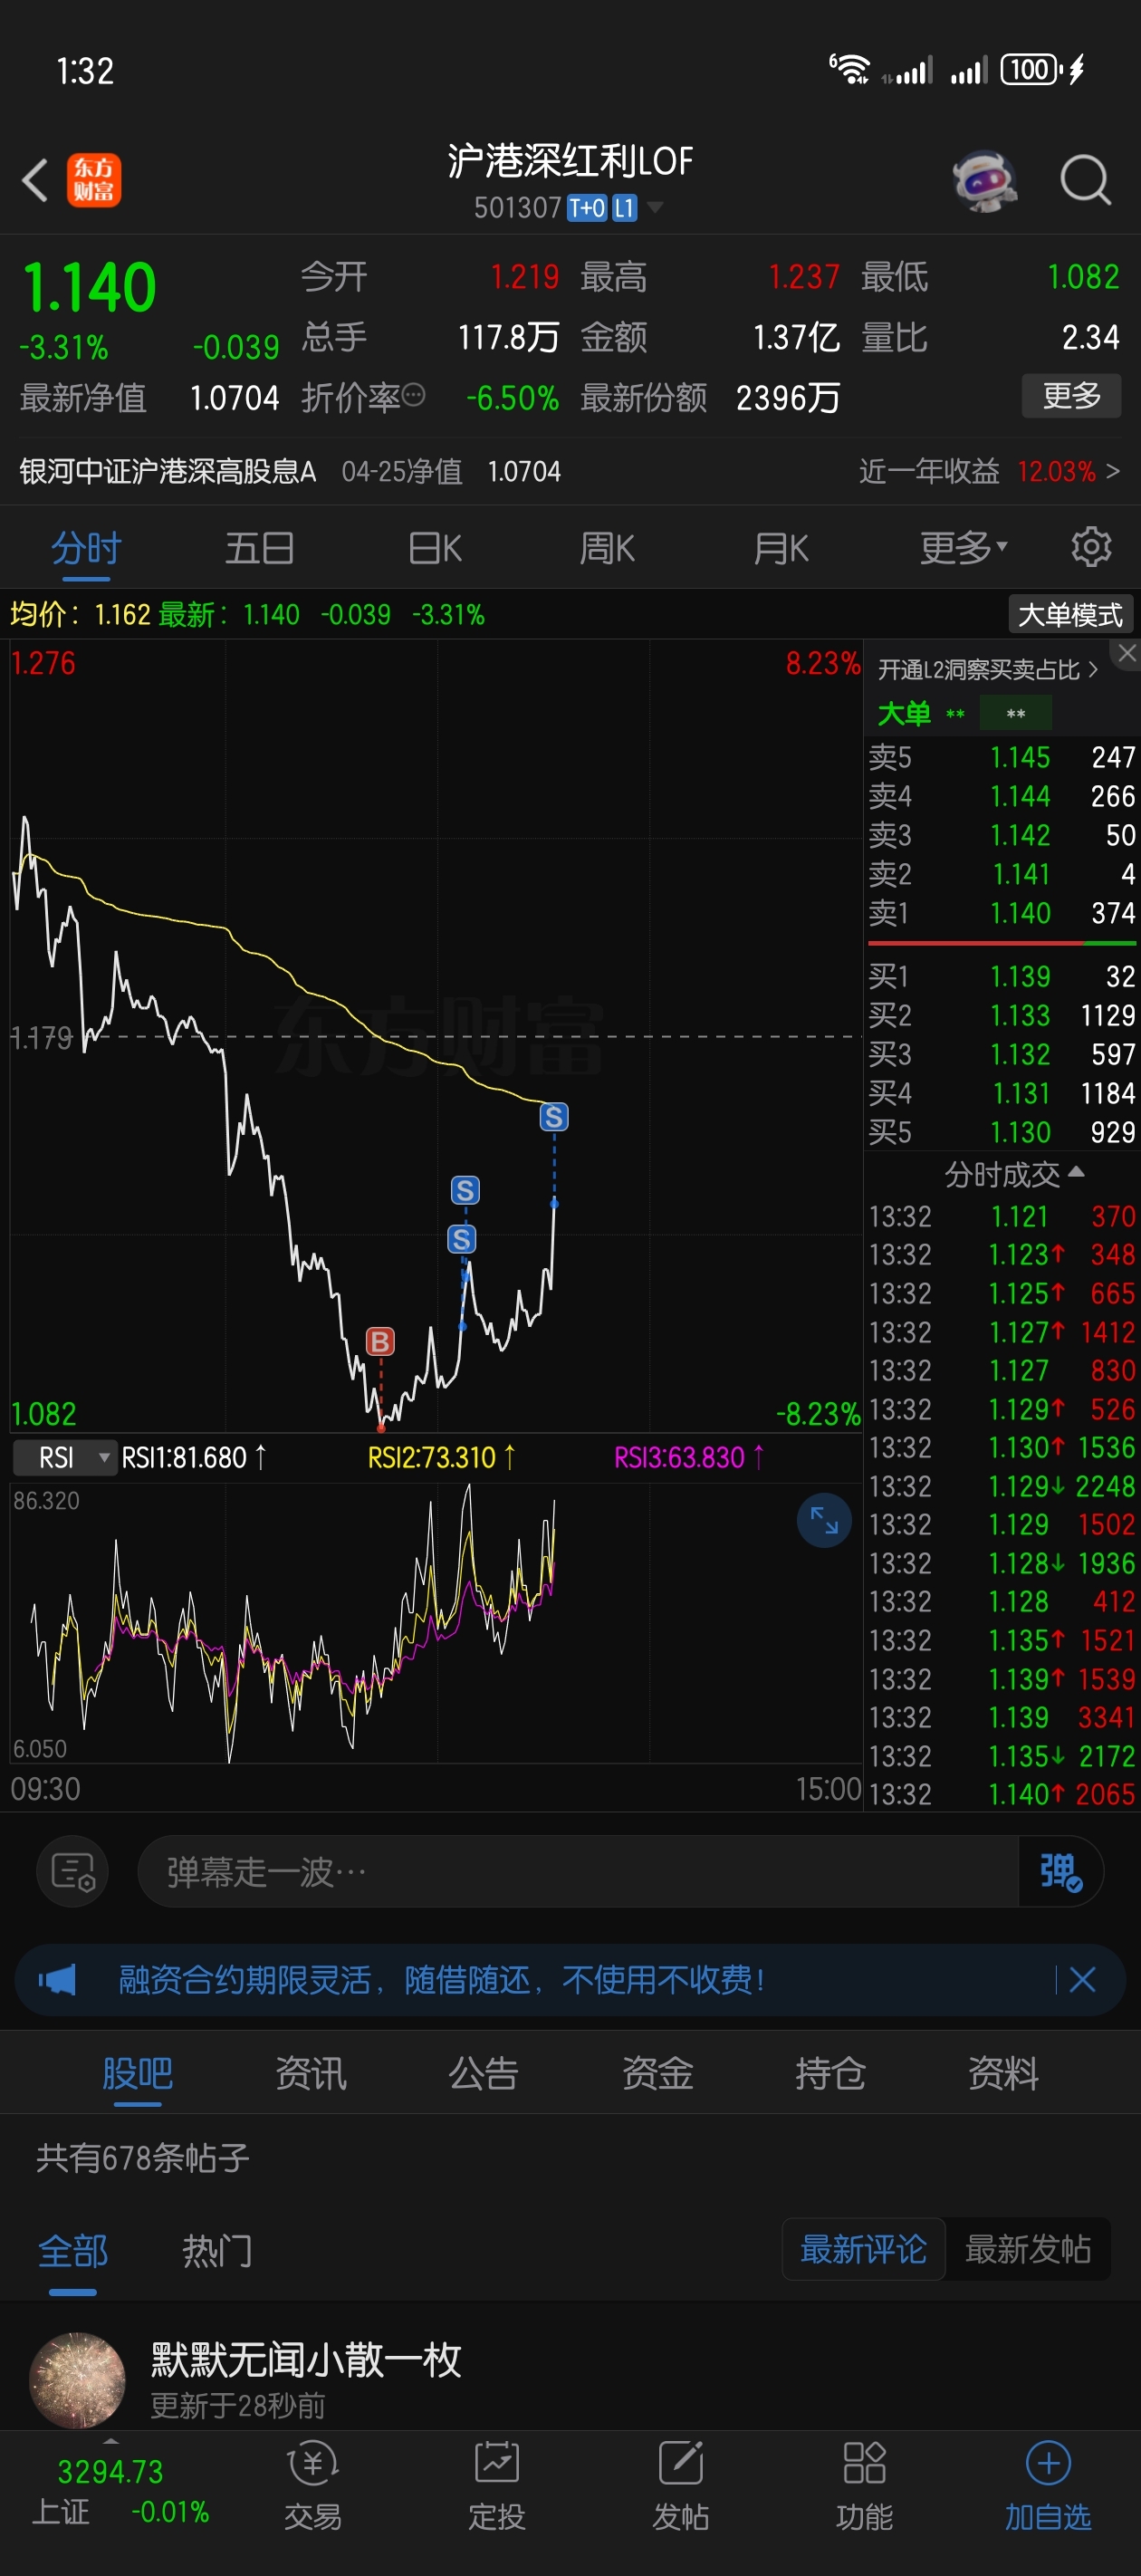Open 默默无闻小散一枚 username link
This screenshot has width=1141, height=2576.
[x=306, y=2359]
